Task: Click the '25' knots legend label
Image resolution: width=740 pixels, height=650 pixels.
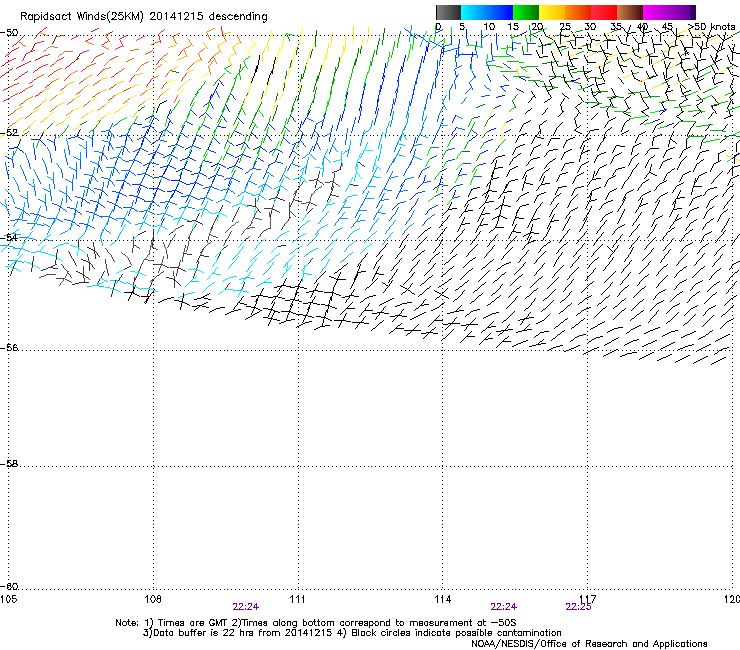Action: coord(565,27)
